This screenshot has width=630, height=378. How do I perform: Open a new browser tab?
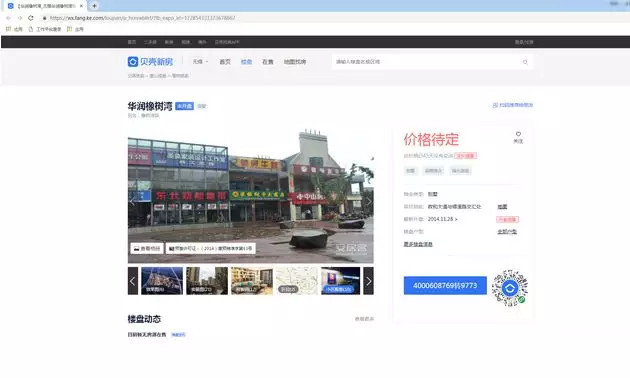[x=94, y=6]
